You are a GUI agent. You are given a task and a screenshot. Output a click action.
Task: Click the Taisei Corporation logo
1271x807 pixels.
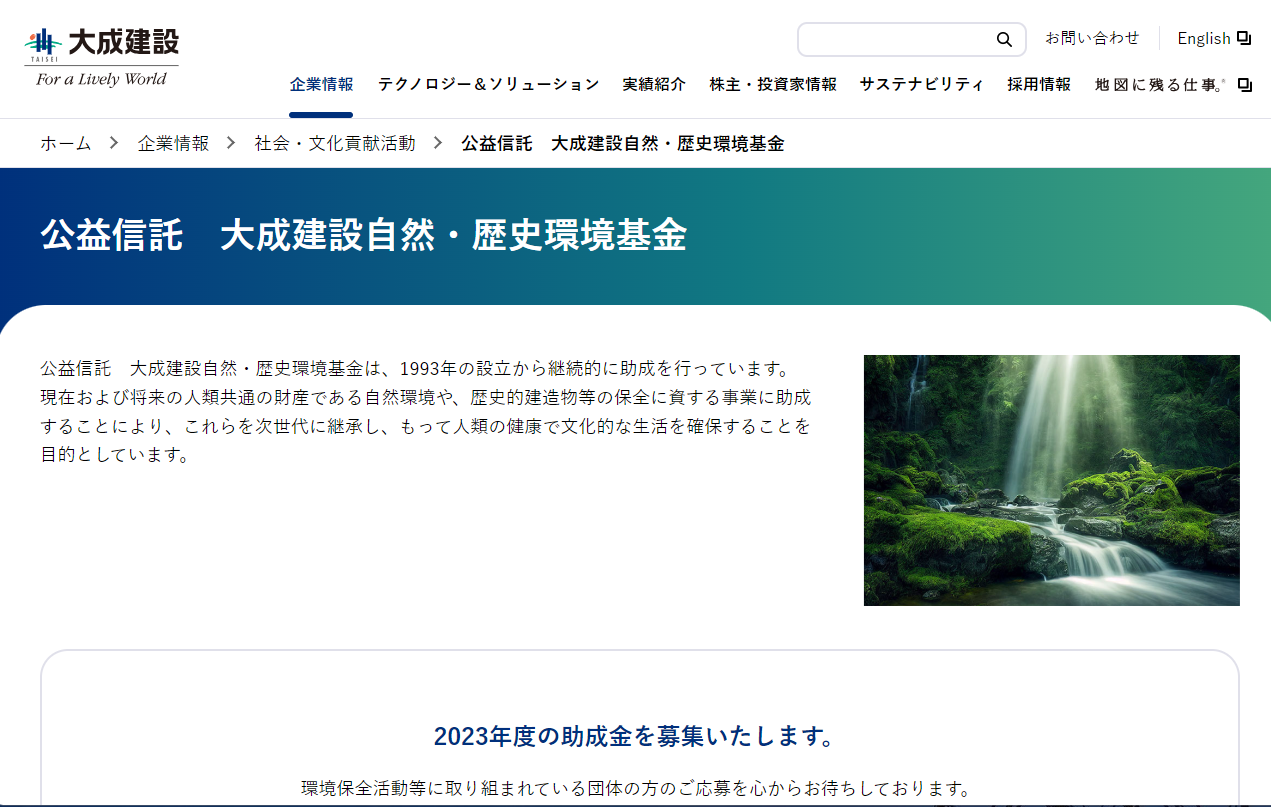pyautogui.click(x=101, y=58)
